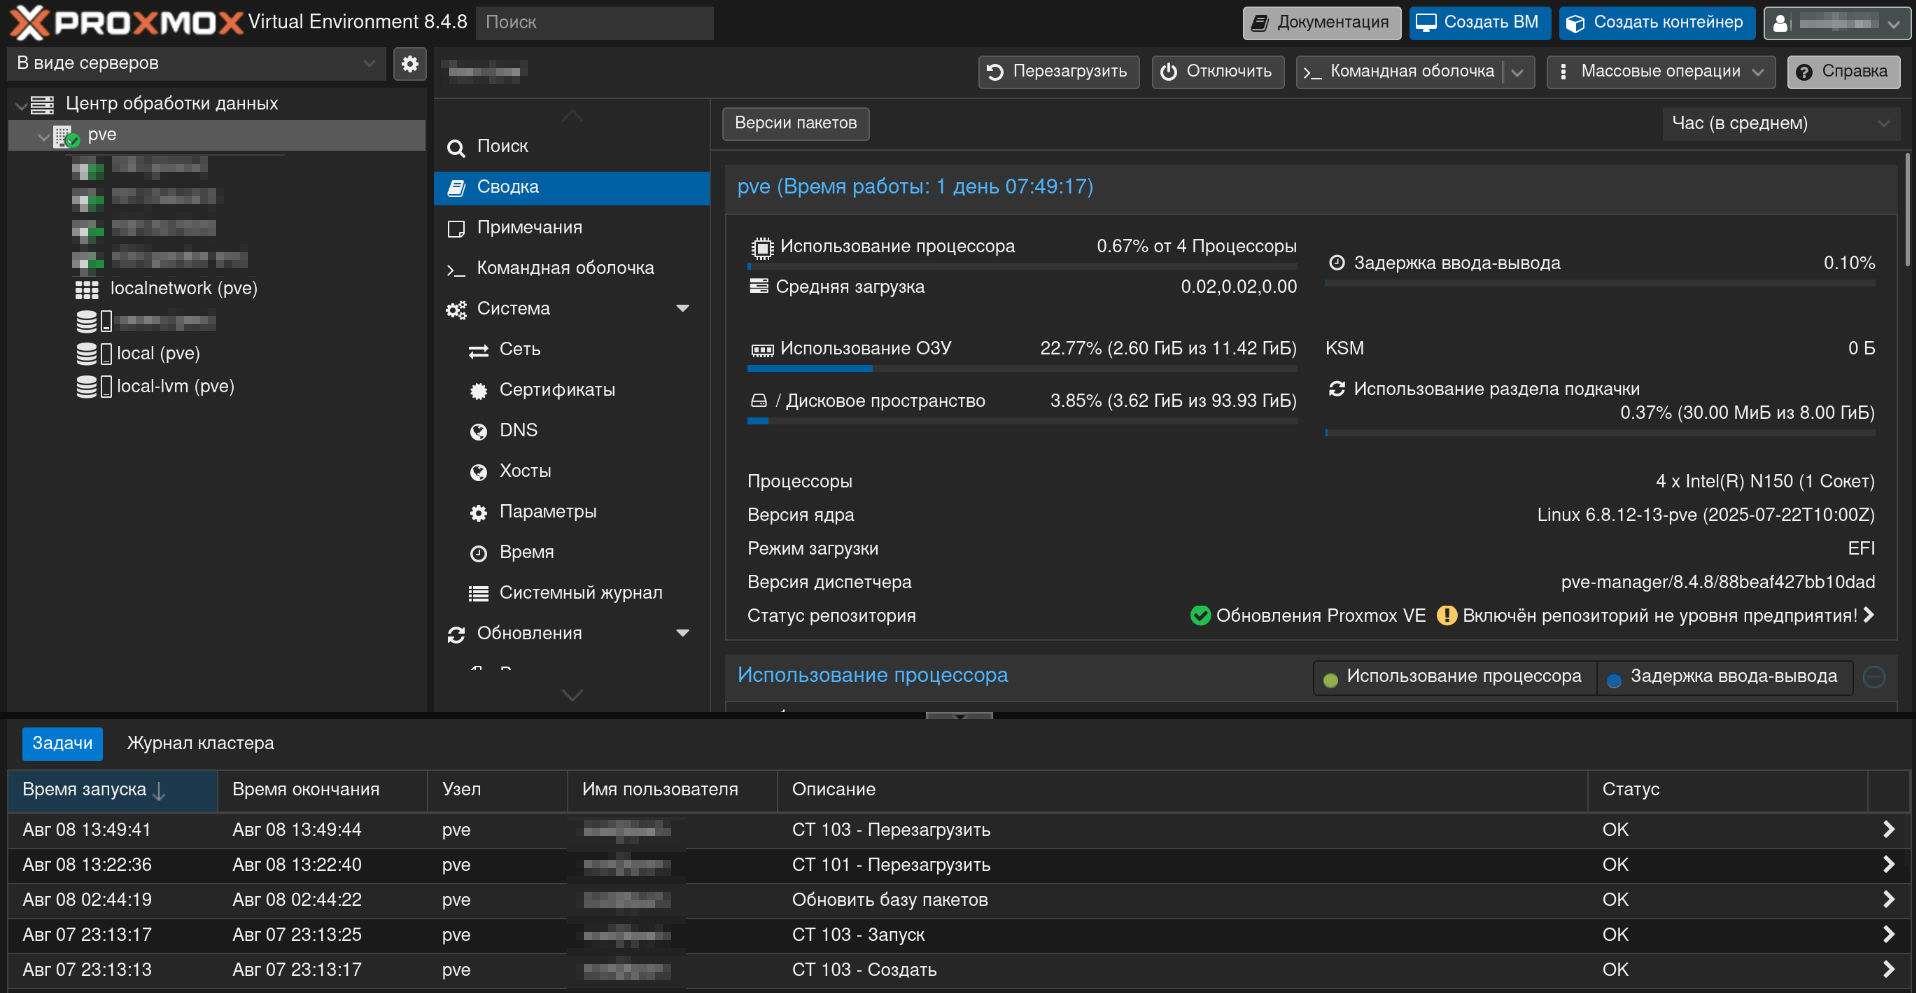
Task: Click the Системный журнал list icon
Action: [x=479, y=594]
